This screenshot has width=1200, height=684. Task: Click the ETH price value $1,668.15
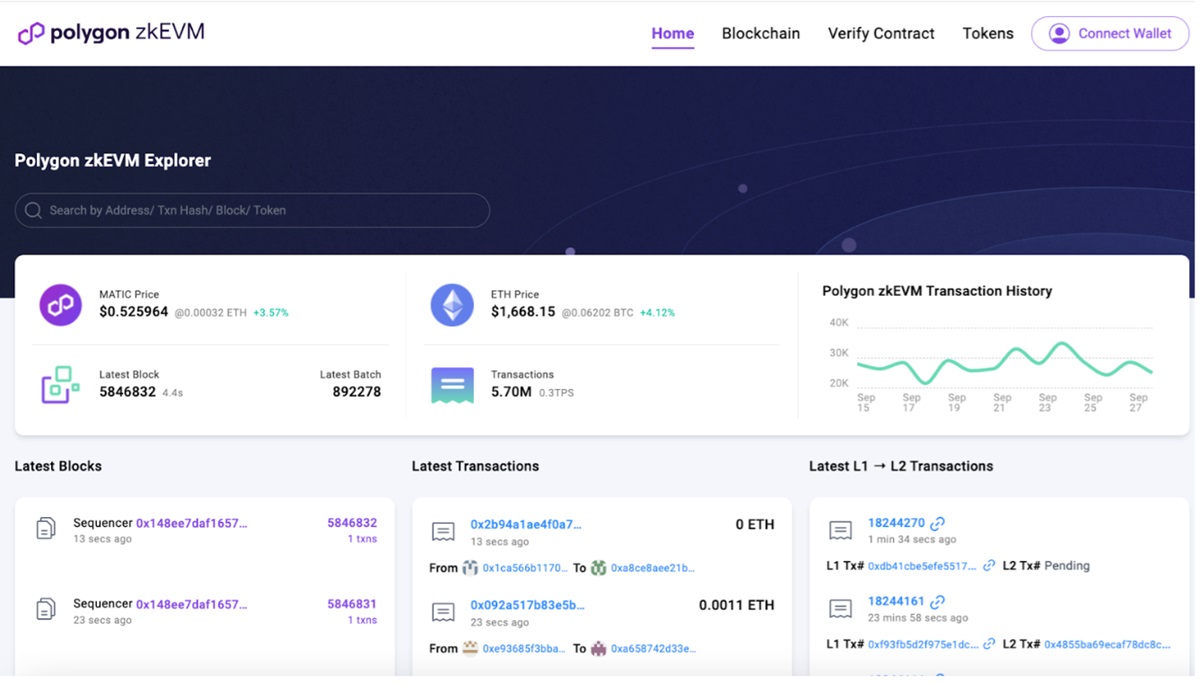(523, 312)
